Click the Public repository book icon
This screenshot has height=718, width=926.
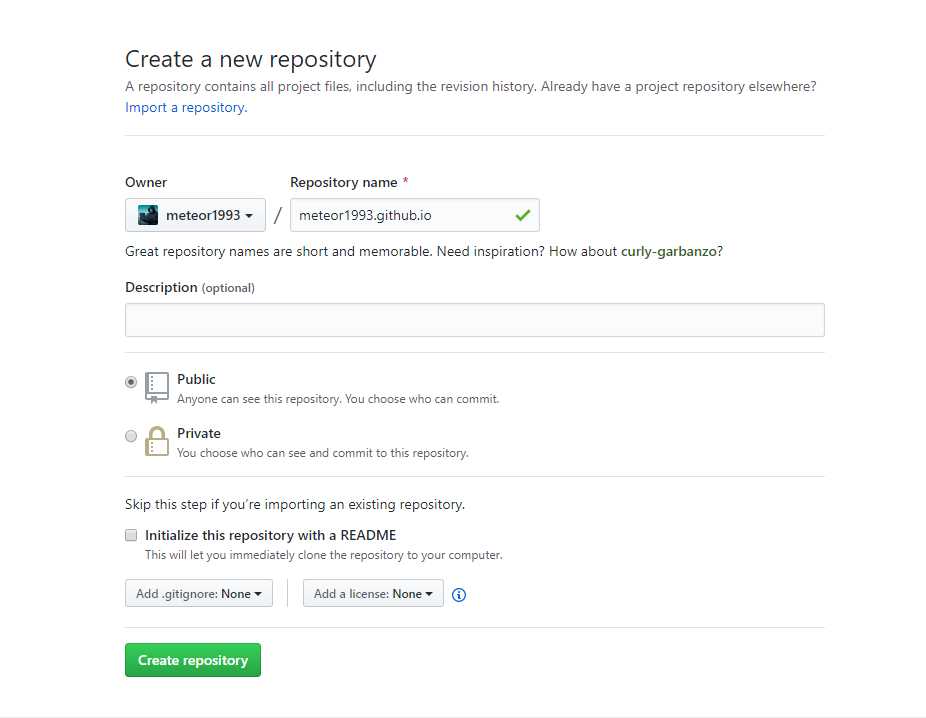pos(157,387)
